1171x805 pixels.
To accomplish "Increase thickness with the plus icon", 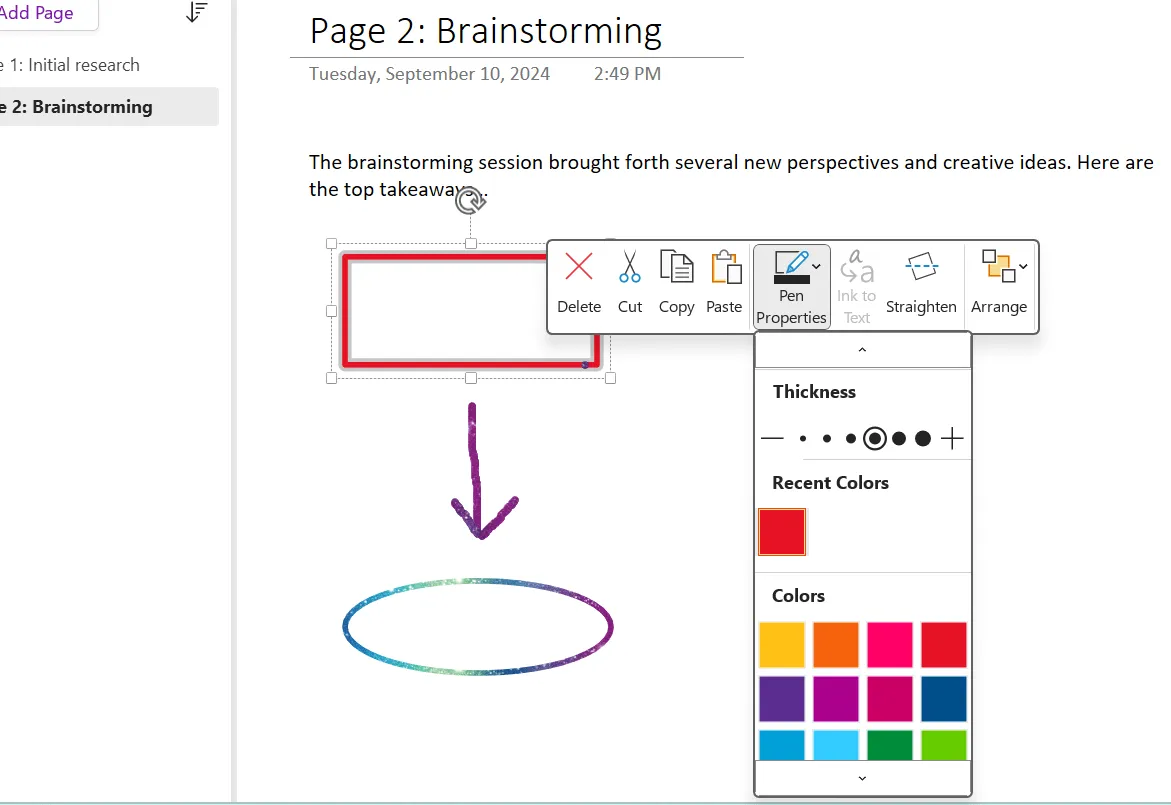I will point(952,438).
